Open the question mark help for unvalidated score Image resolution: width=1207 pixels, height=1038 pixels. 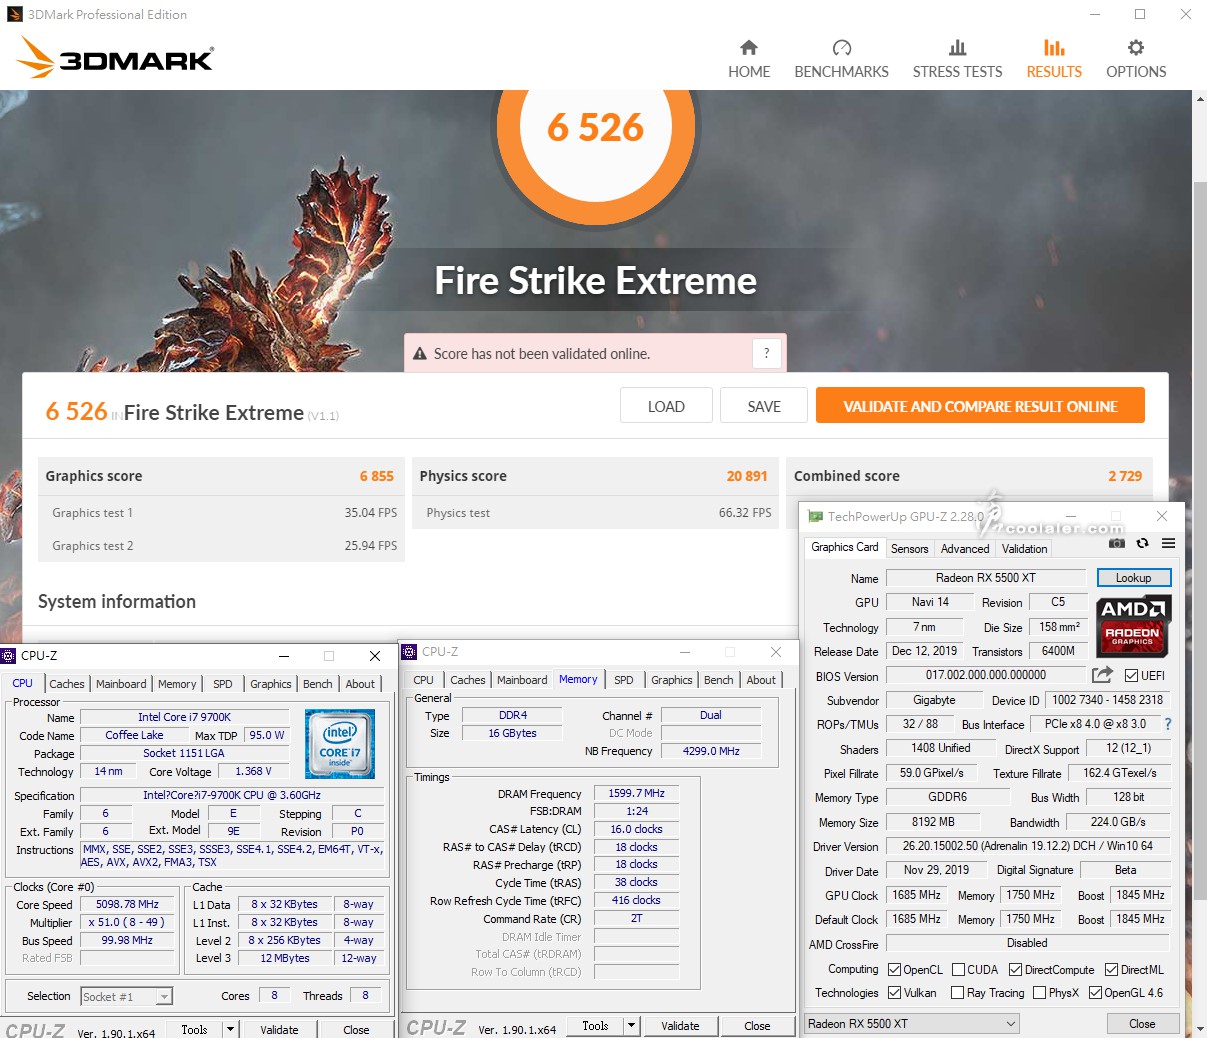[x=767, y=353]
